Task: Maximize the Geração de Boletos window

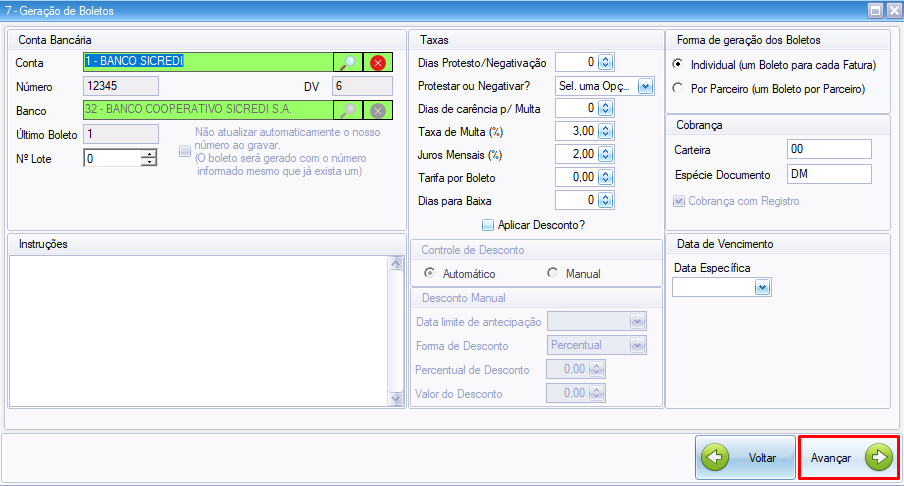Action: pyautogui.click(x=875, y=11)
